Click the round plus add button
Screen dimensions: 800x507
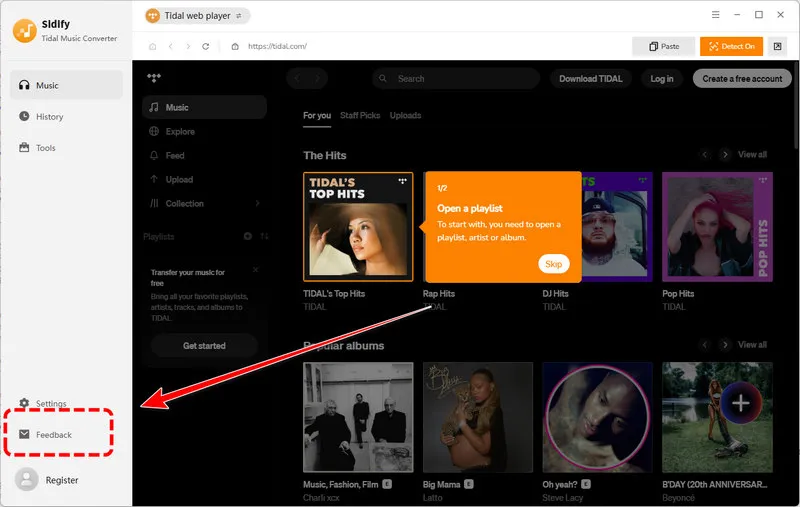pyautogui.click(x=741, y=403)
